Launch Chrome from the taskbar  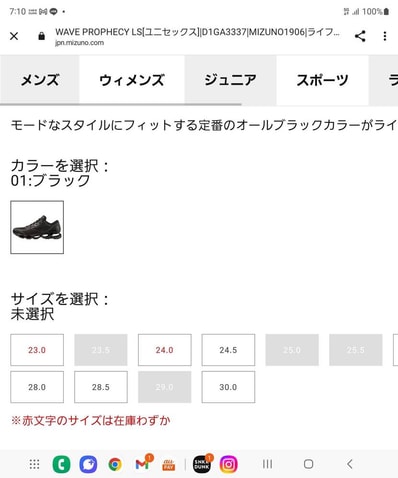(115, 464)
